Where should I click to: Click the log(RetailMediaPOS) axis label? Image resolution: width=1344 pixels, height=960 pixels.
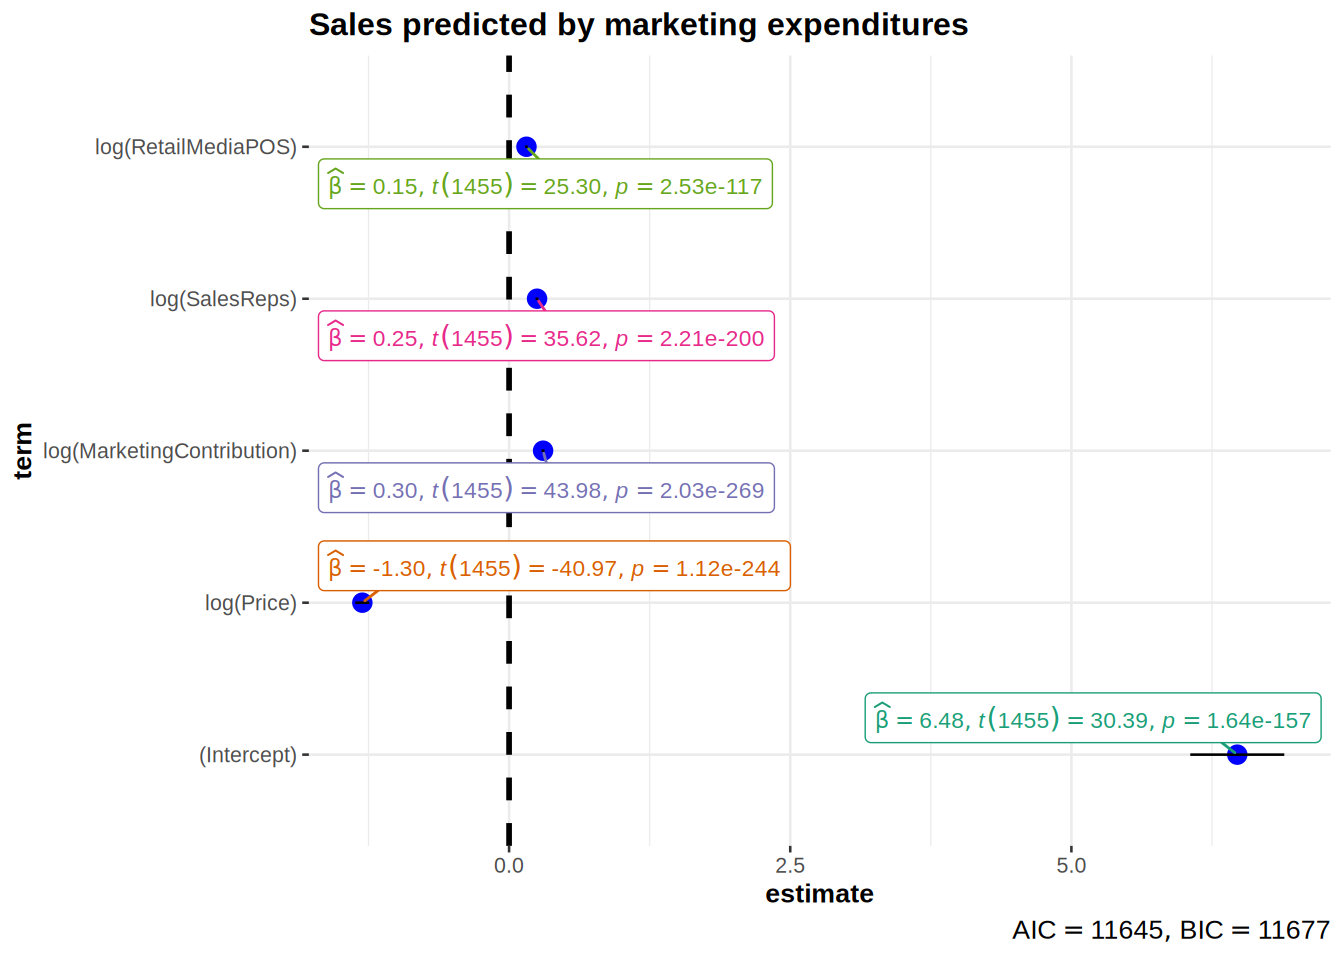tap(196, 147)
